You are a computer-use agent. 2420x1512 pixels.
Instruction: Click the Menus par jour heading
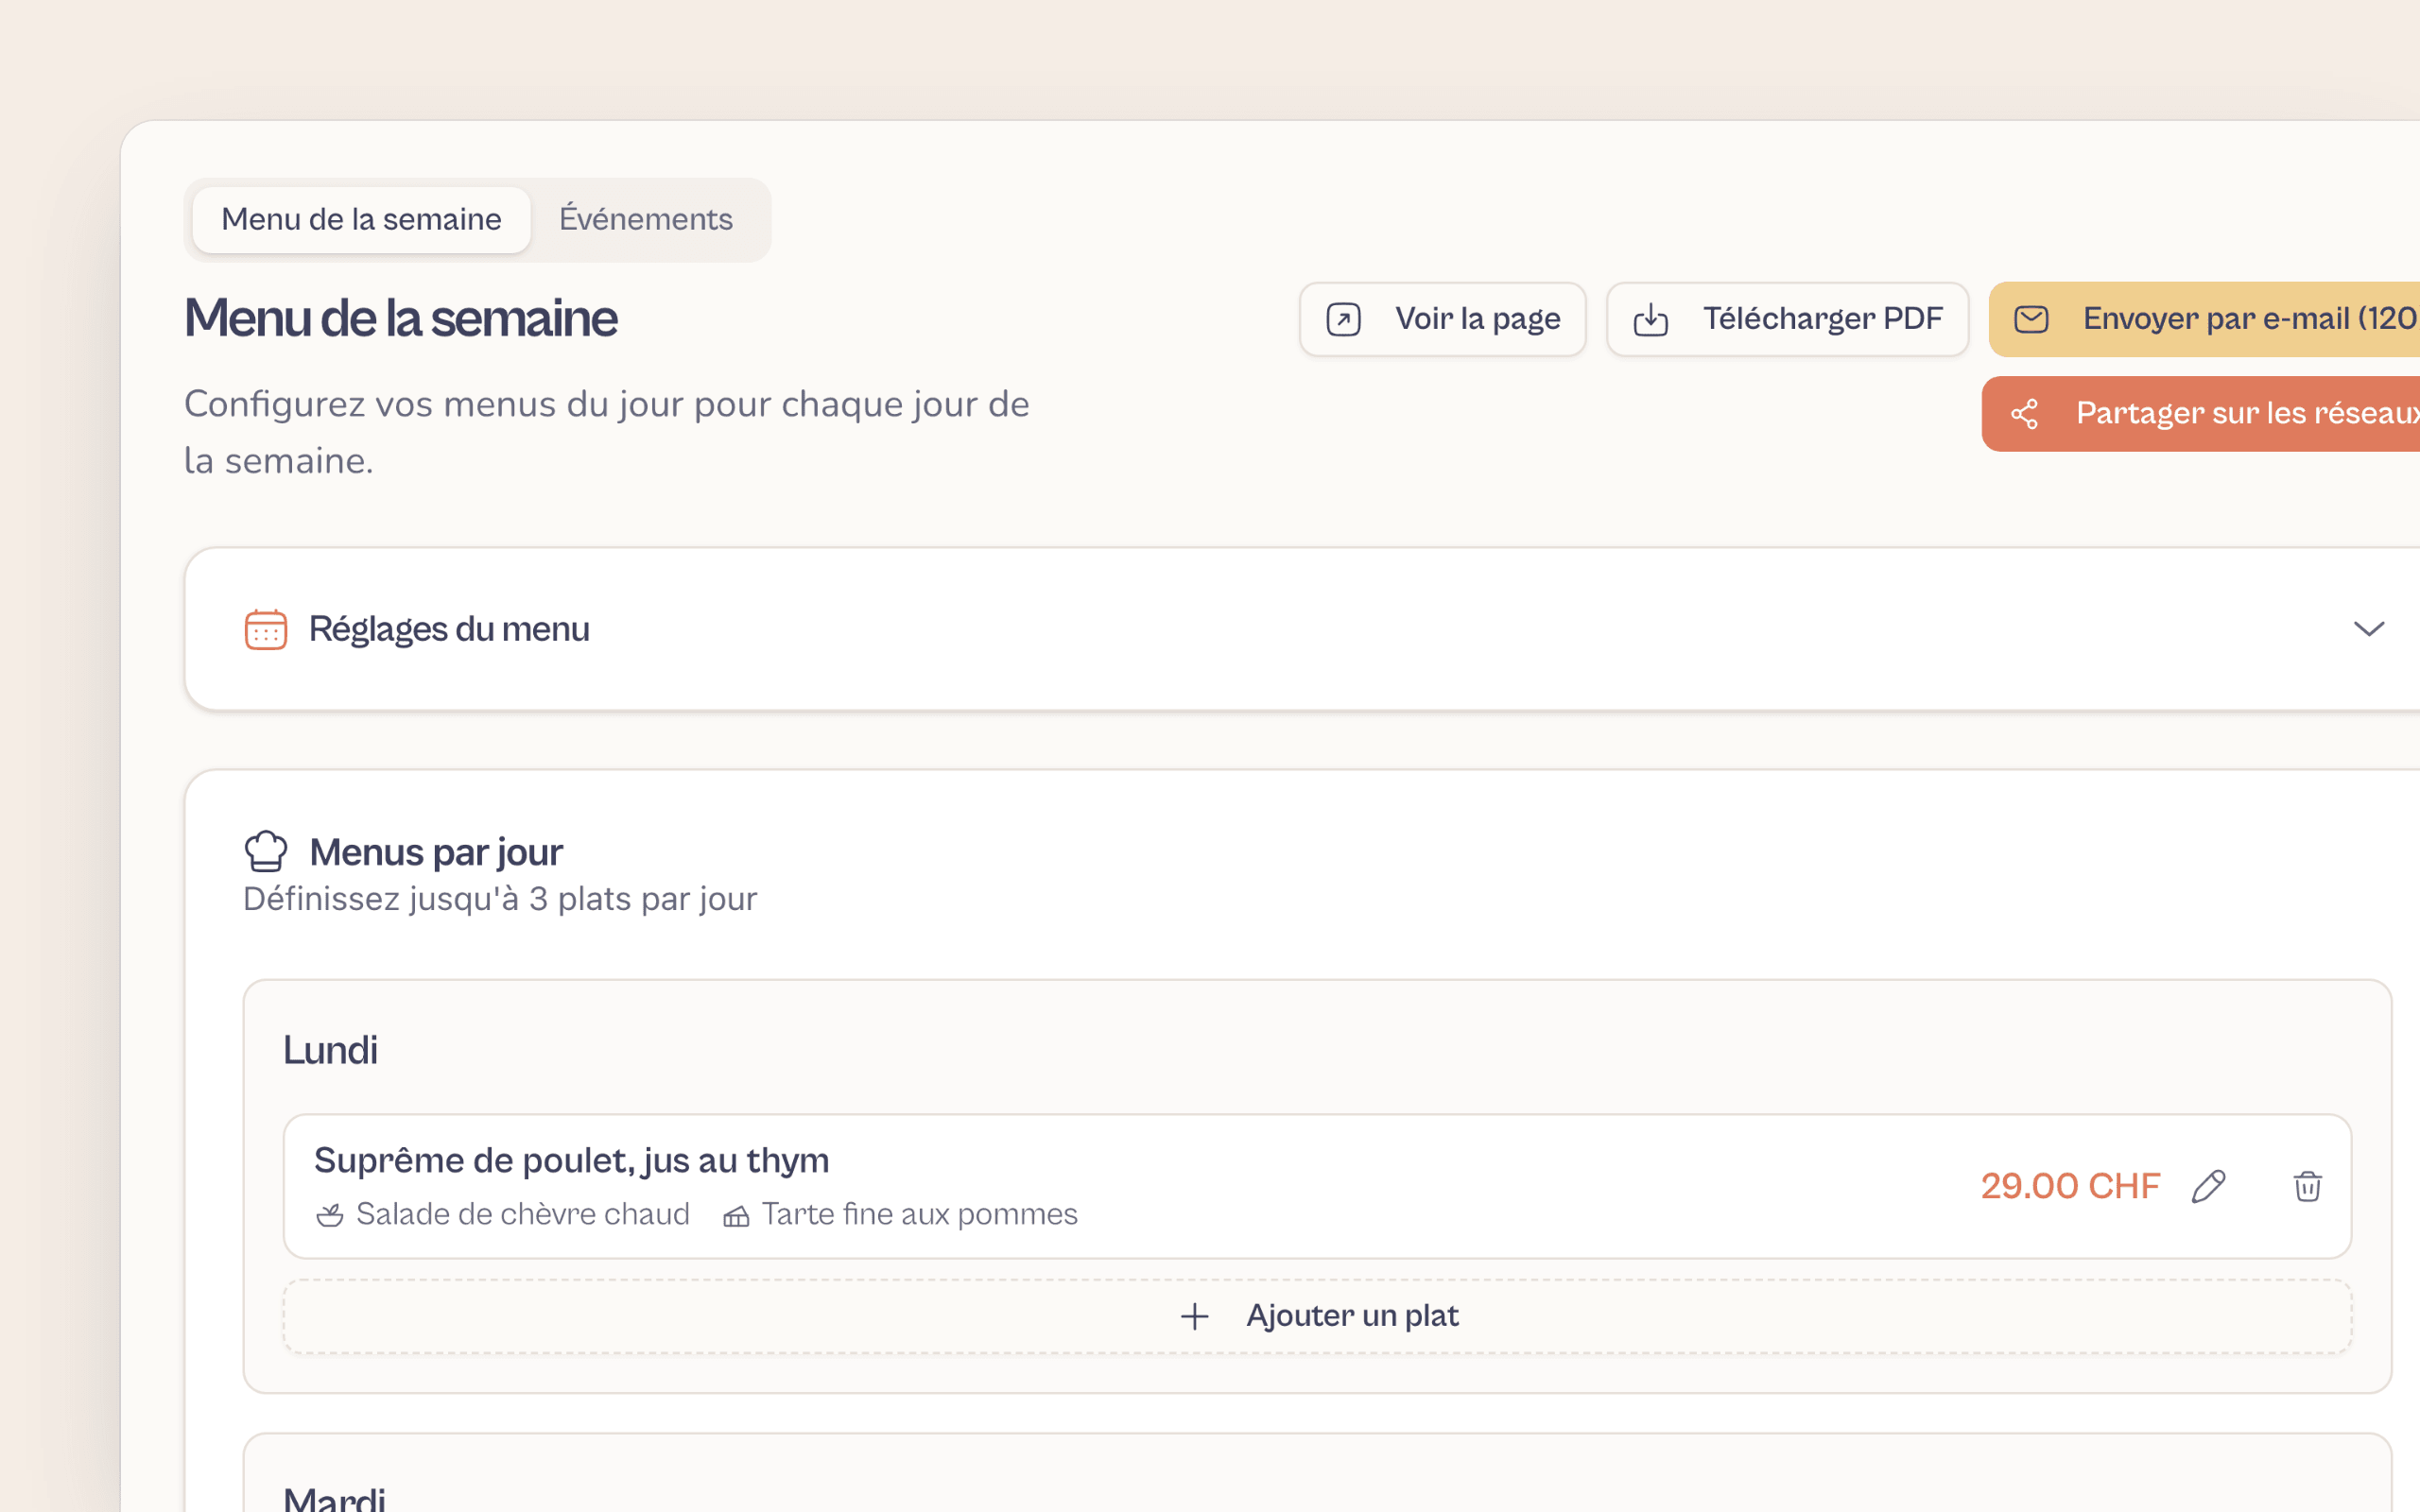436,852
